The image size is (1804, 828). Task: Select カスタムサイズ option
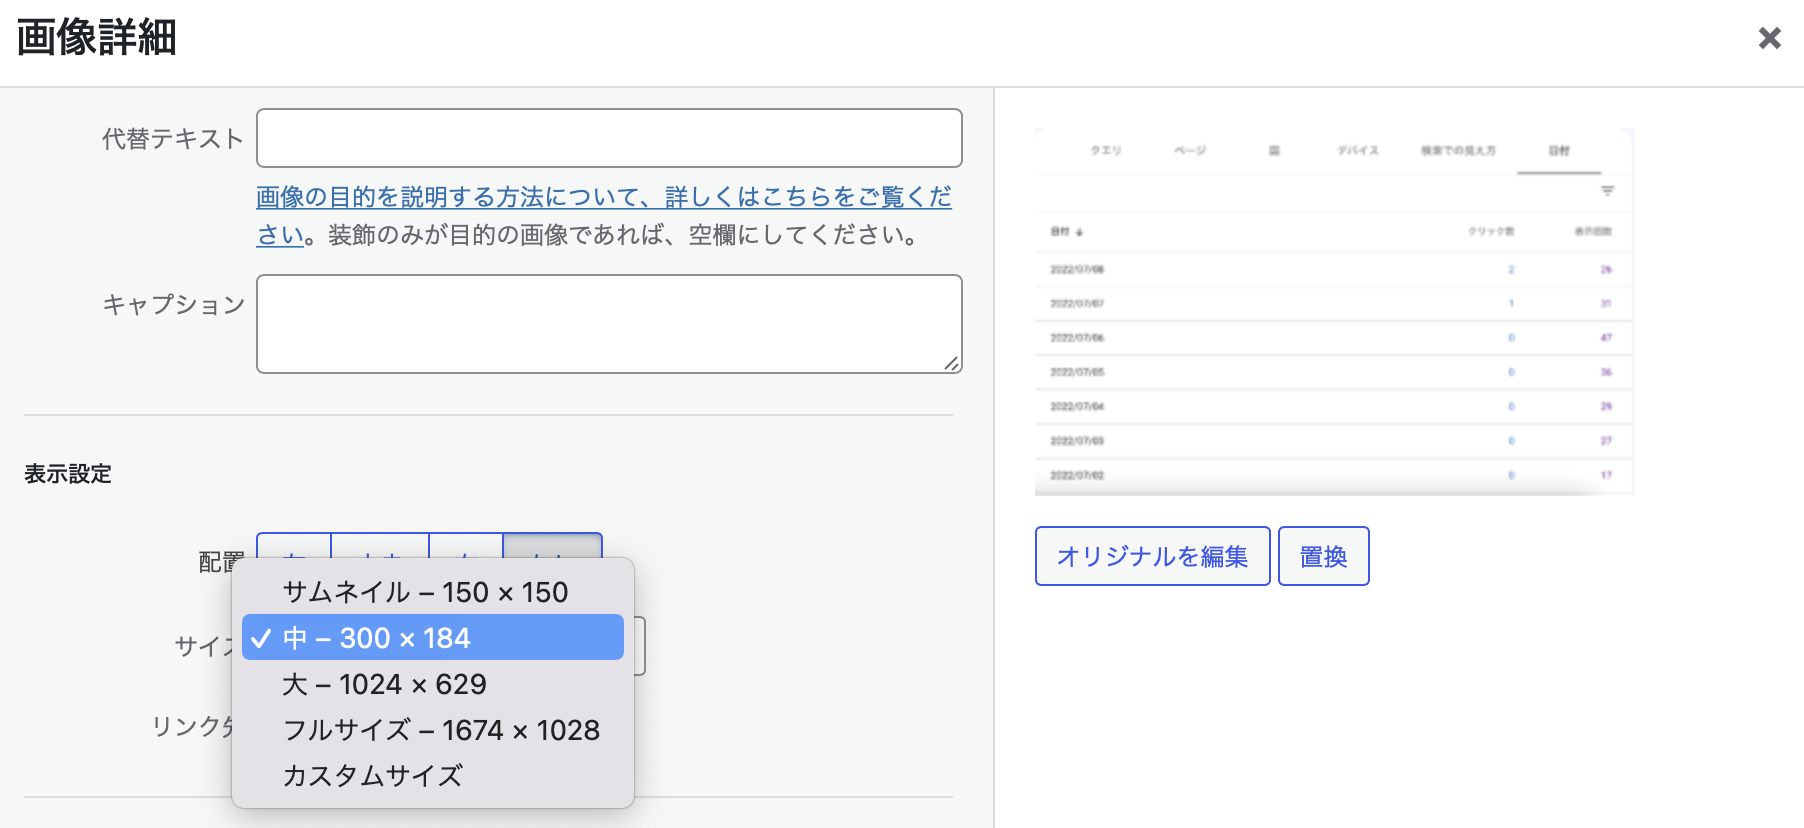[x=433, y=776]
